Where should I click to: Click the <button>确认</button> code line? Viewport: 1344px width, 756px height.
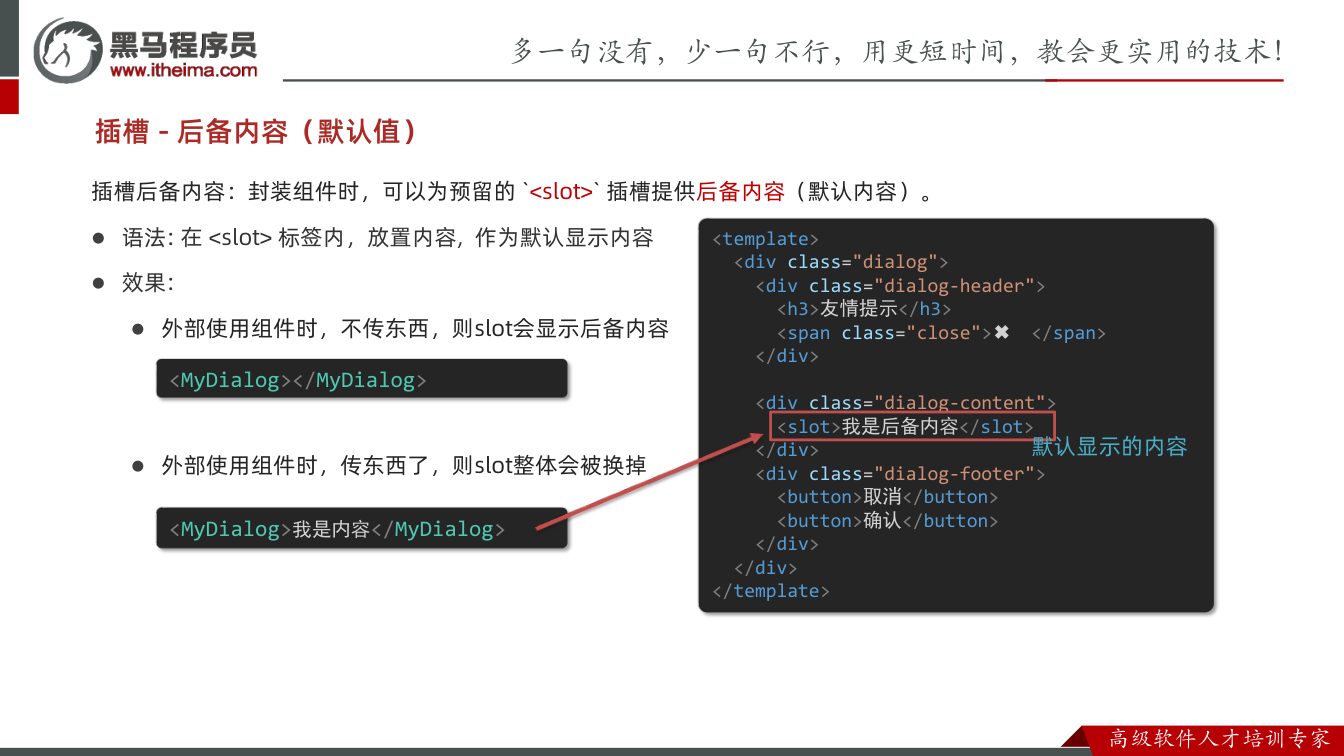click(x=888, y=521)
